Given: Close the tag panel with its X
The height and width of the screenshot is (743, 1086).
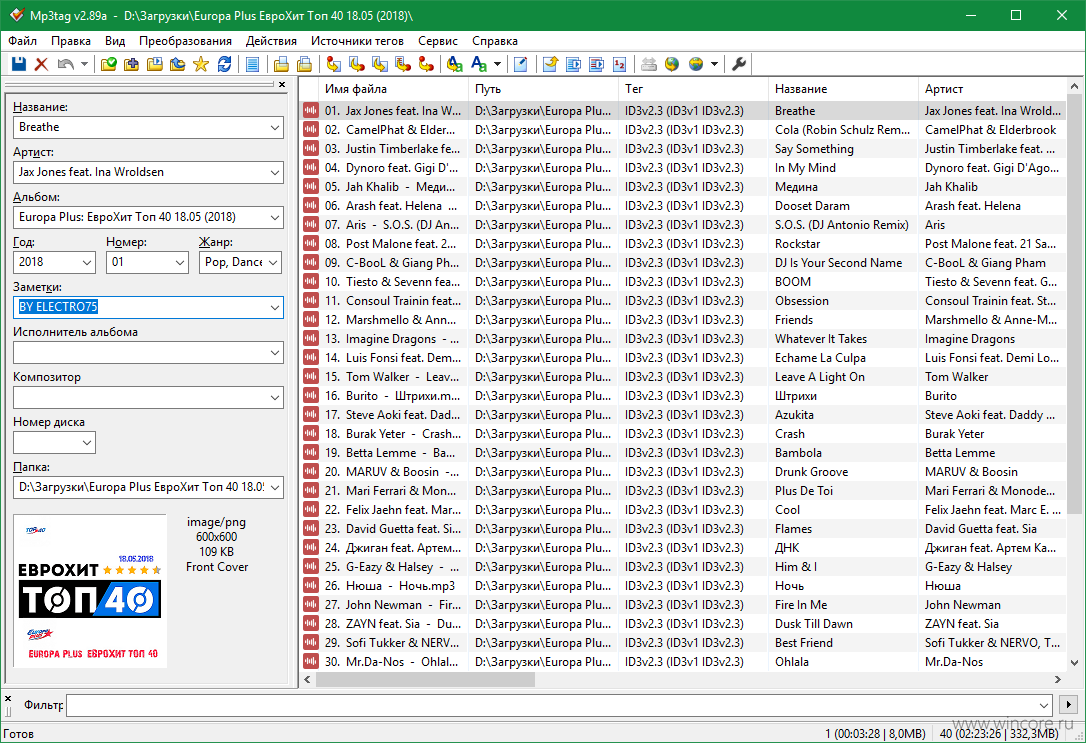Looking at the screenshot, I should pyautogui.click(x=282, y=84).
